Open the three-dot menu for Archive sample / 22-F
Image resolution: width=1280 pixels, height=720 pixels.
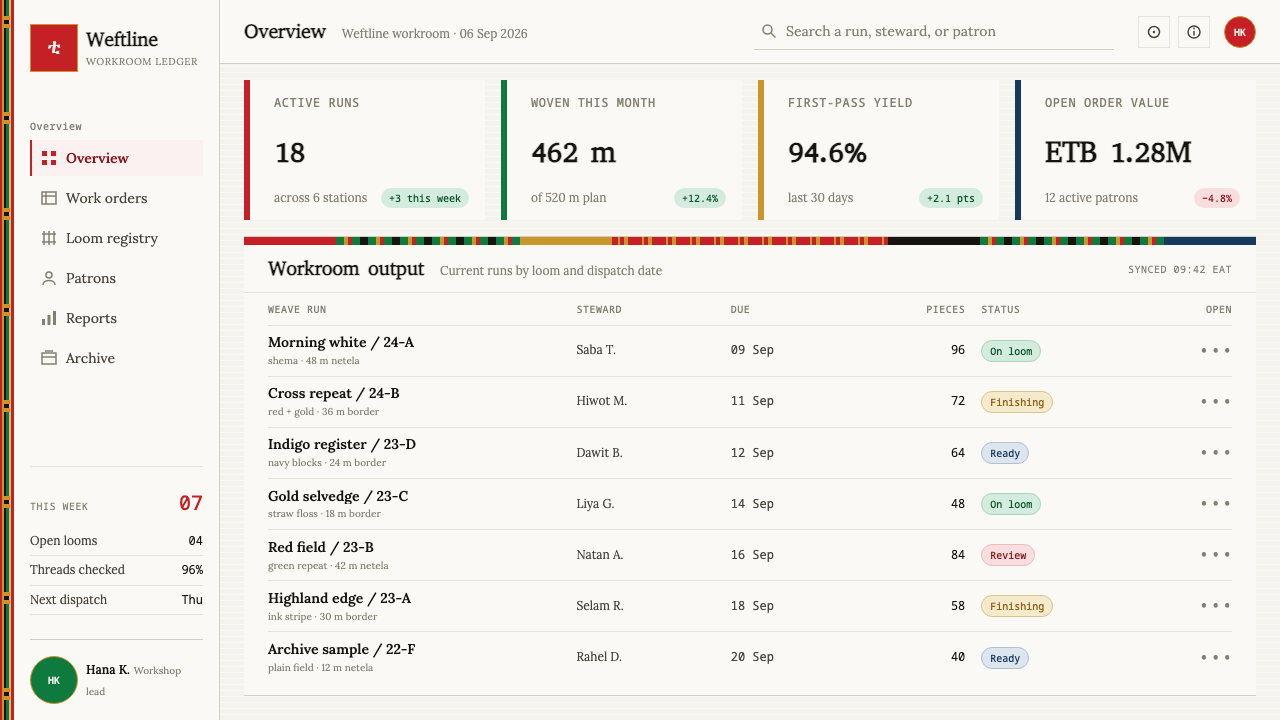[1215, 657]
